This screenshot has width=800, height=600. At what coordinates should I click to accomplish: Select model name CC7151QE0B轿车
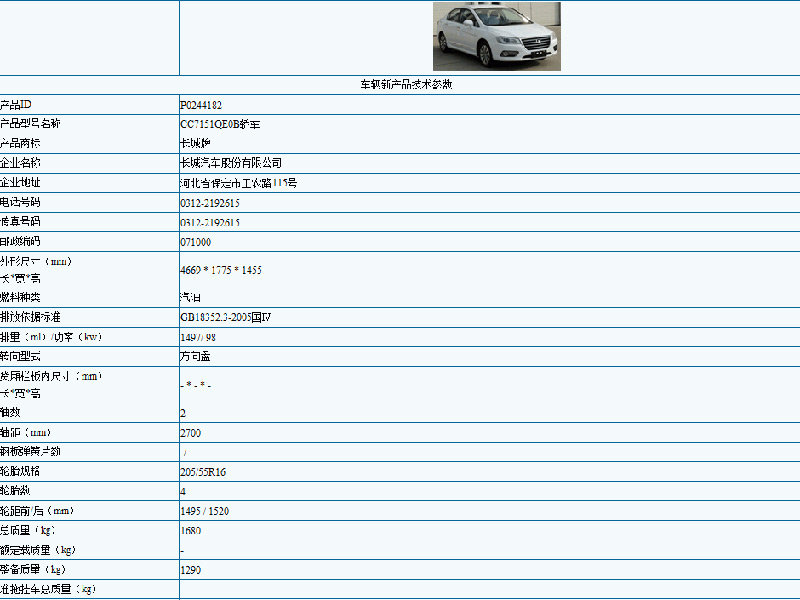pyautogui.click(x=220, y=124)
